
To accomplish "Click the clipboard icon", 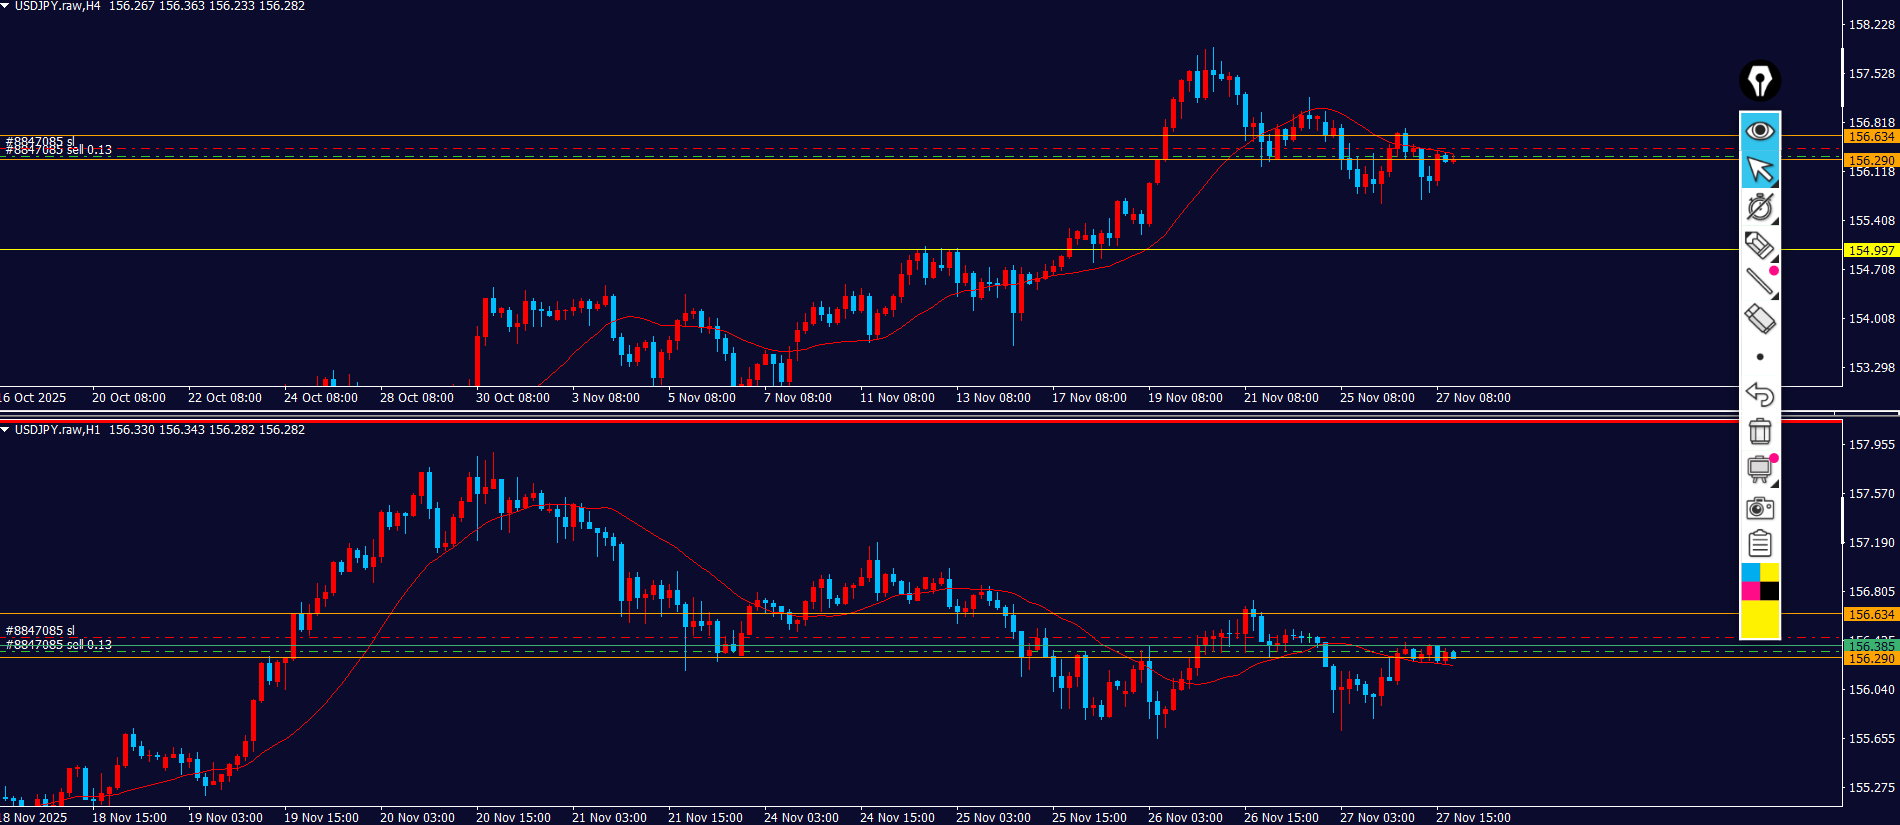I will click(1760, 544).
